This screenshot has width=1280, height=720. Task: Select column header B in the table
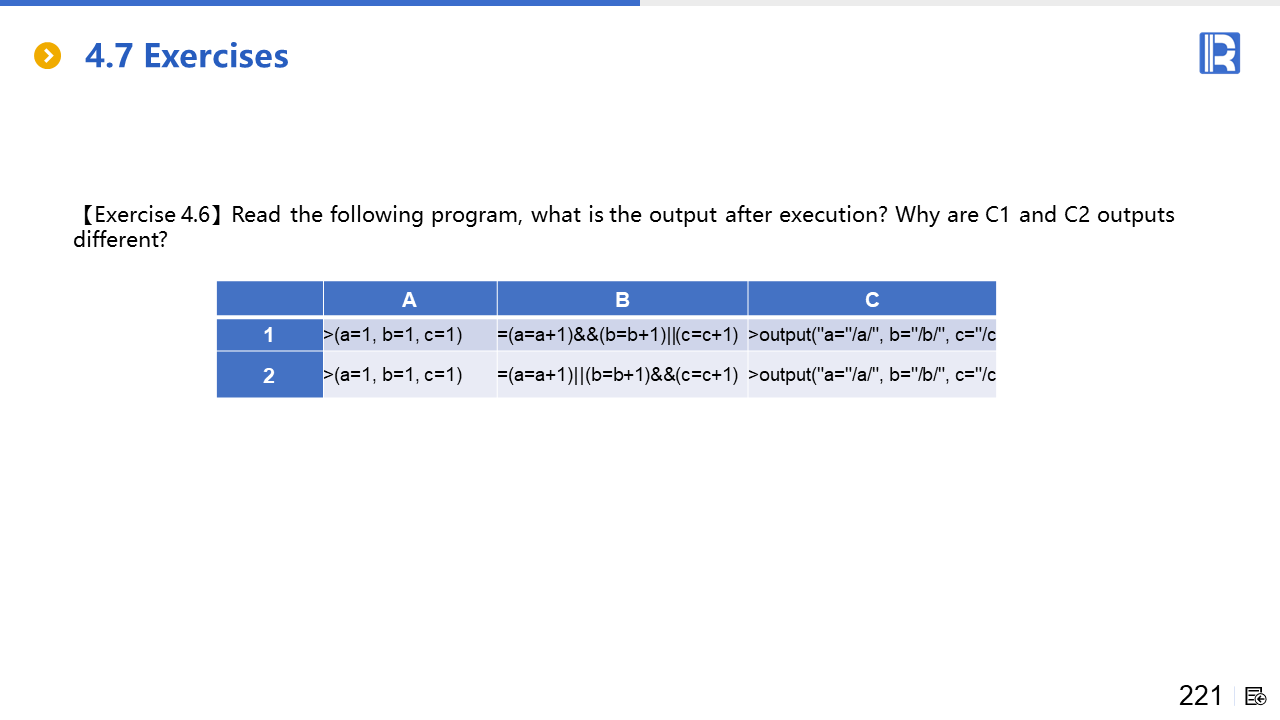pyautogui.click(x=622, y=299)
